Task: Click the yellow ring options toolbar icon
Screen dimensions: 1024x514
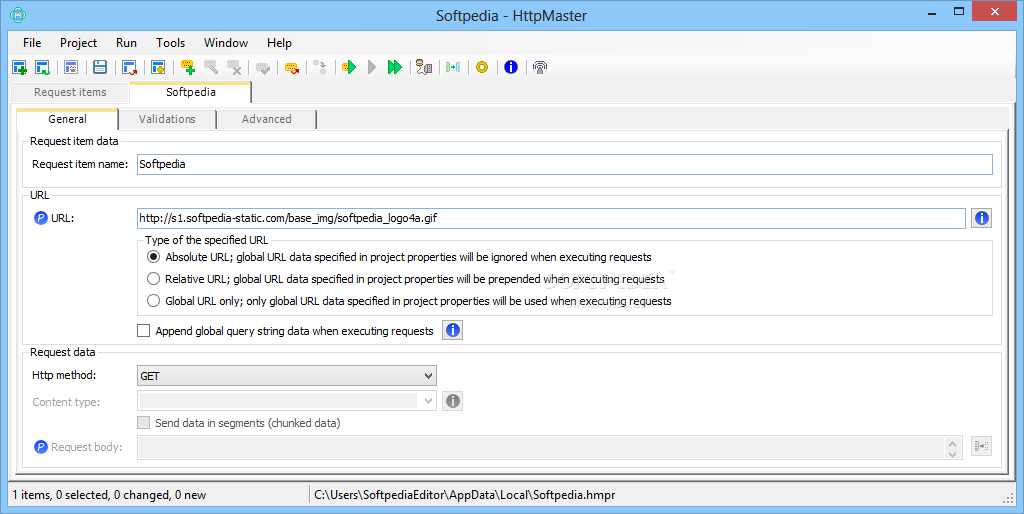Action: [482, 67]
